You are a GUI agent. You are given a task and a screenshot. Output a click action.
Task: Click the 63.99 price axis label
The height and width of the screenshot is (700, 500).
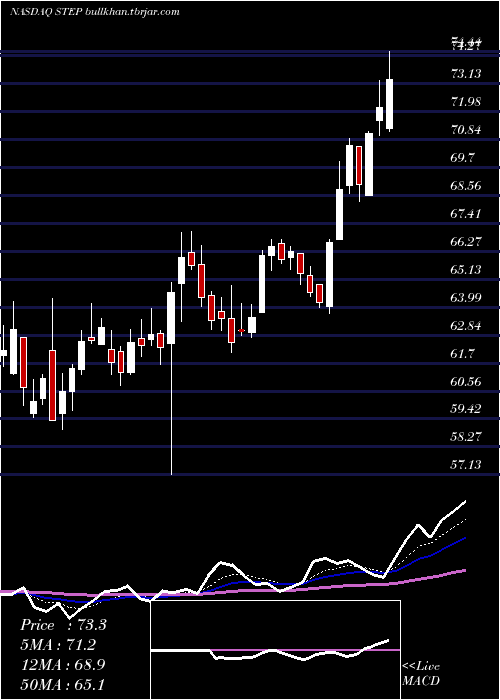(x=467, y=298)
